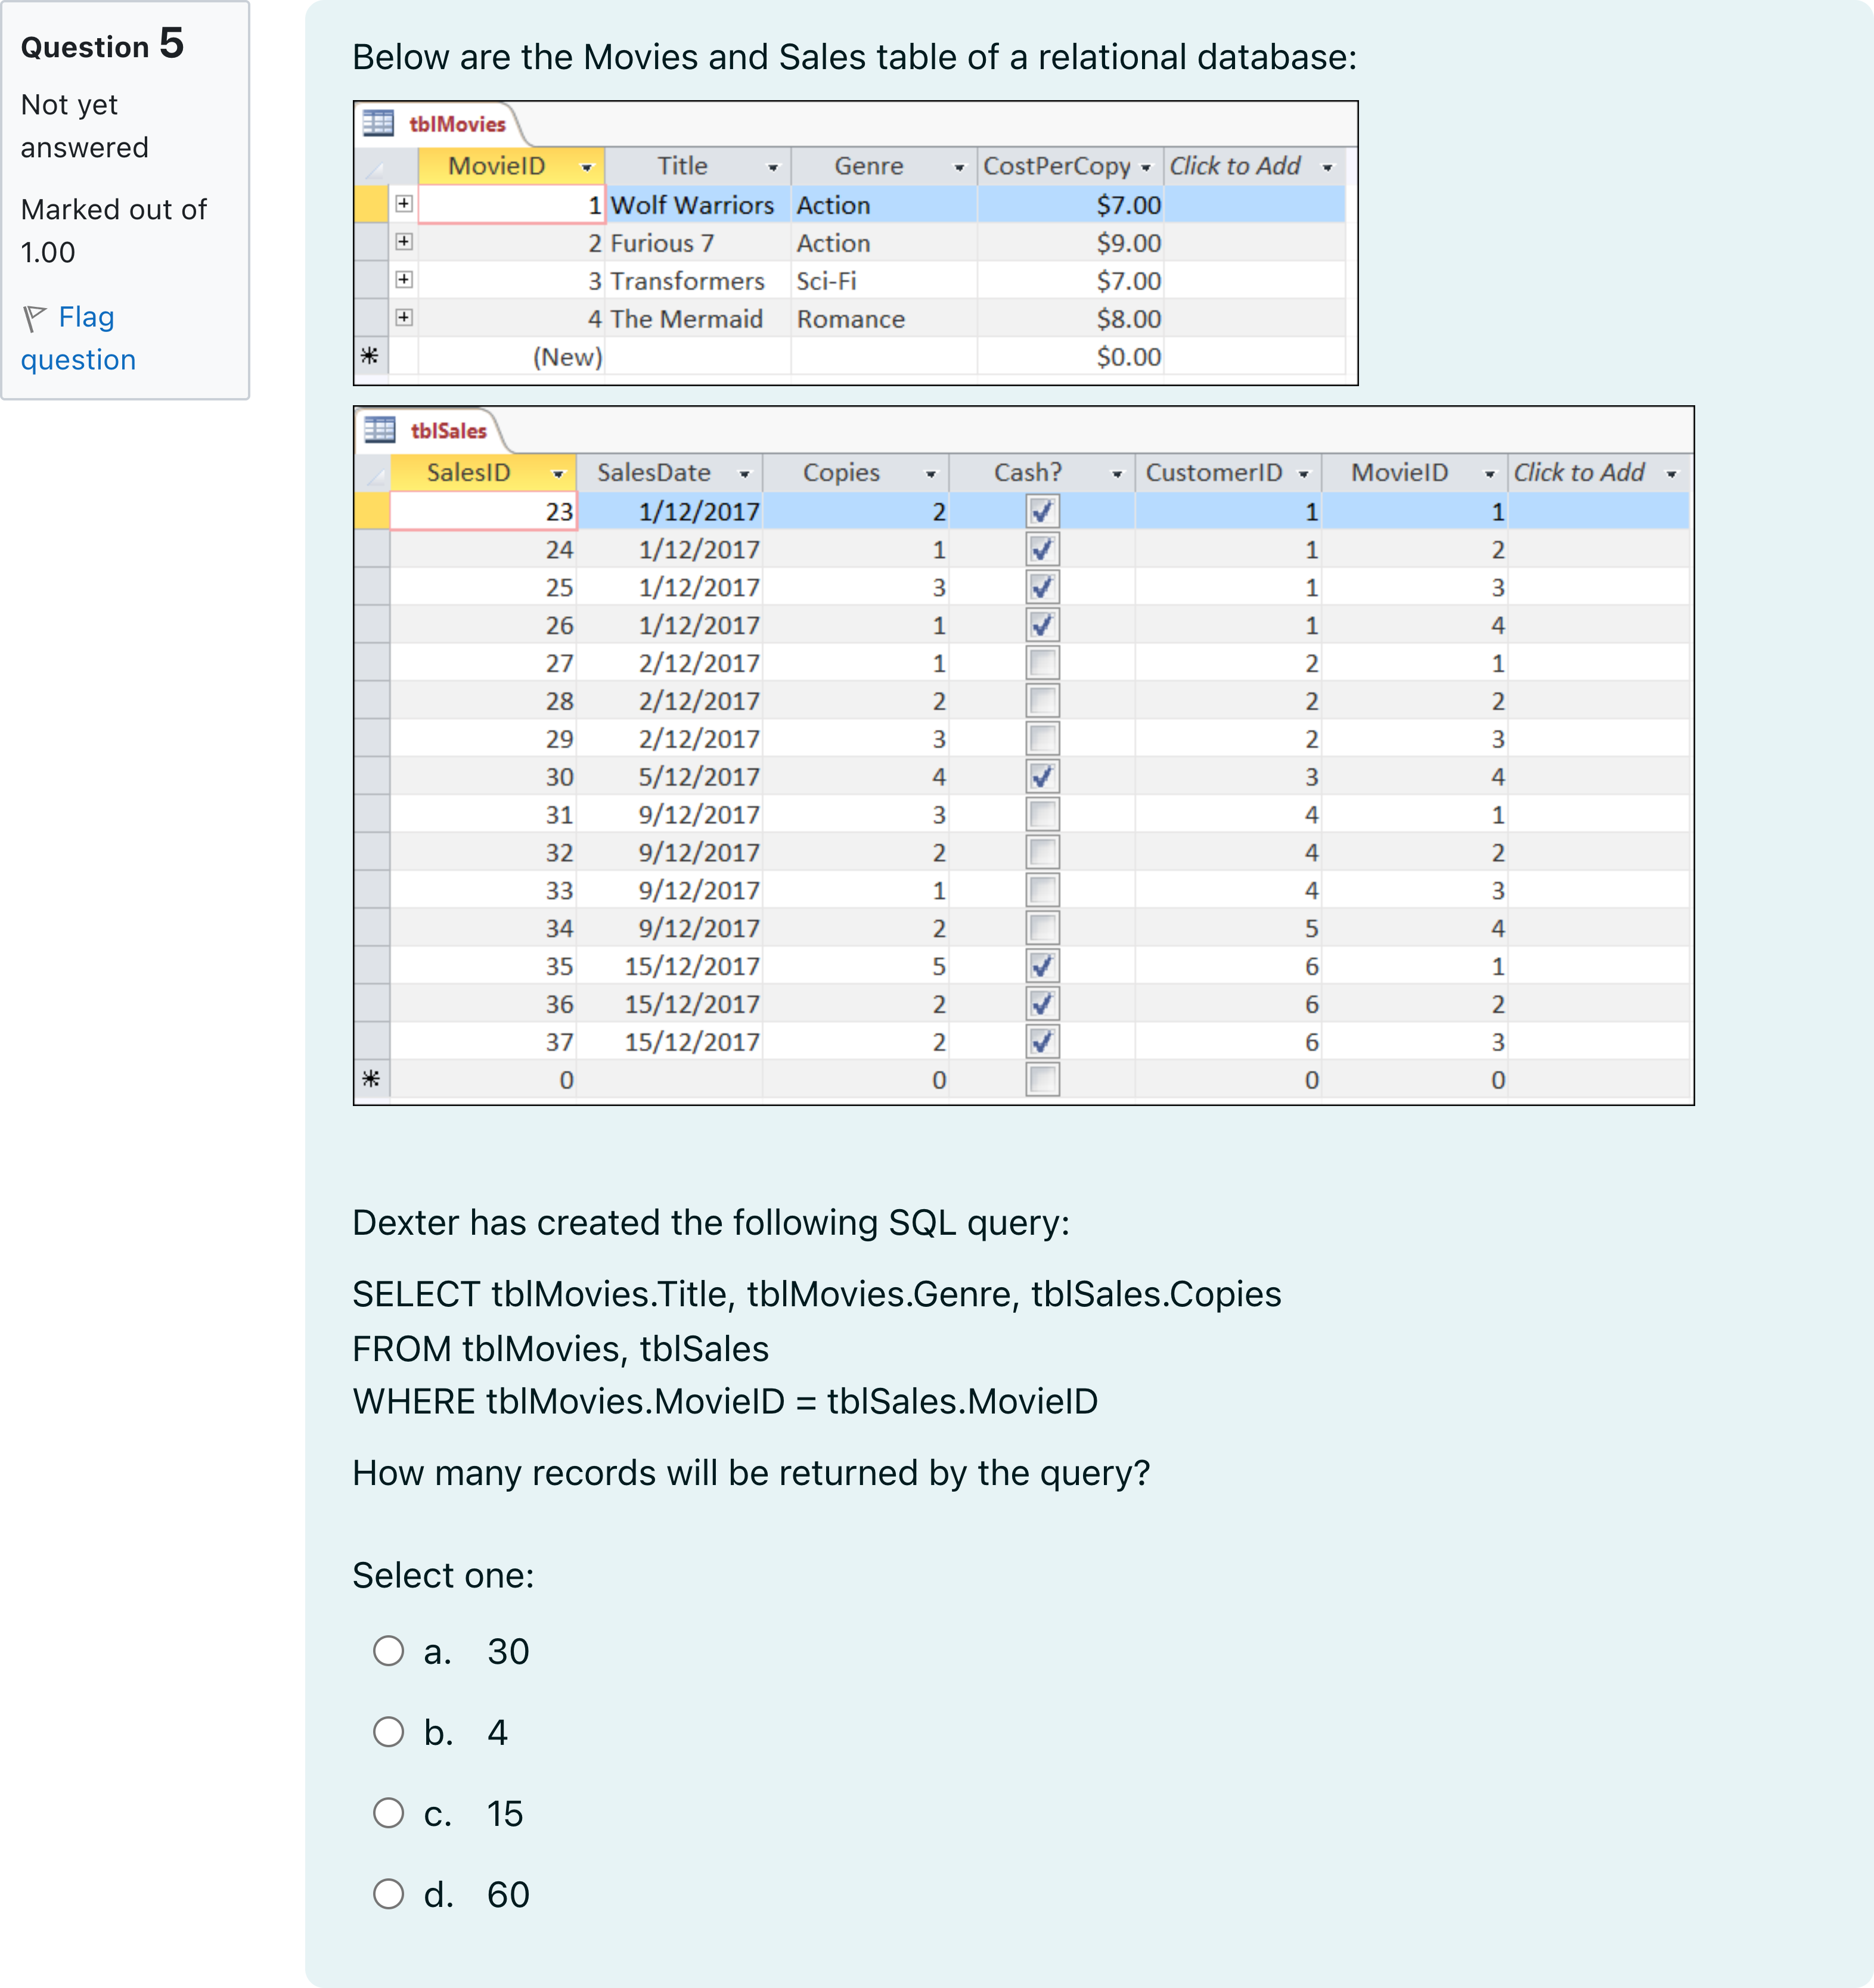1874x1988 pixels.
Task: Choose answer option c. 15
Action: [x=388, y=1813]
